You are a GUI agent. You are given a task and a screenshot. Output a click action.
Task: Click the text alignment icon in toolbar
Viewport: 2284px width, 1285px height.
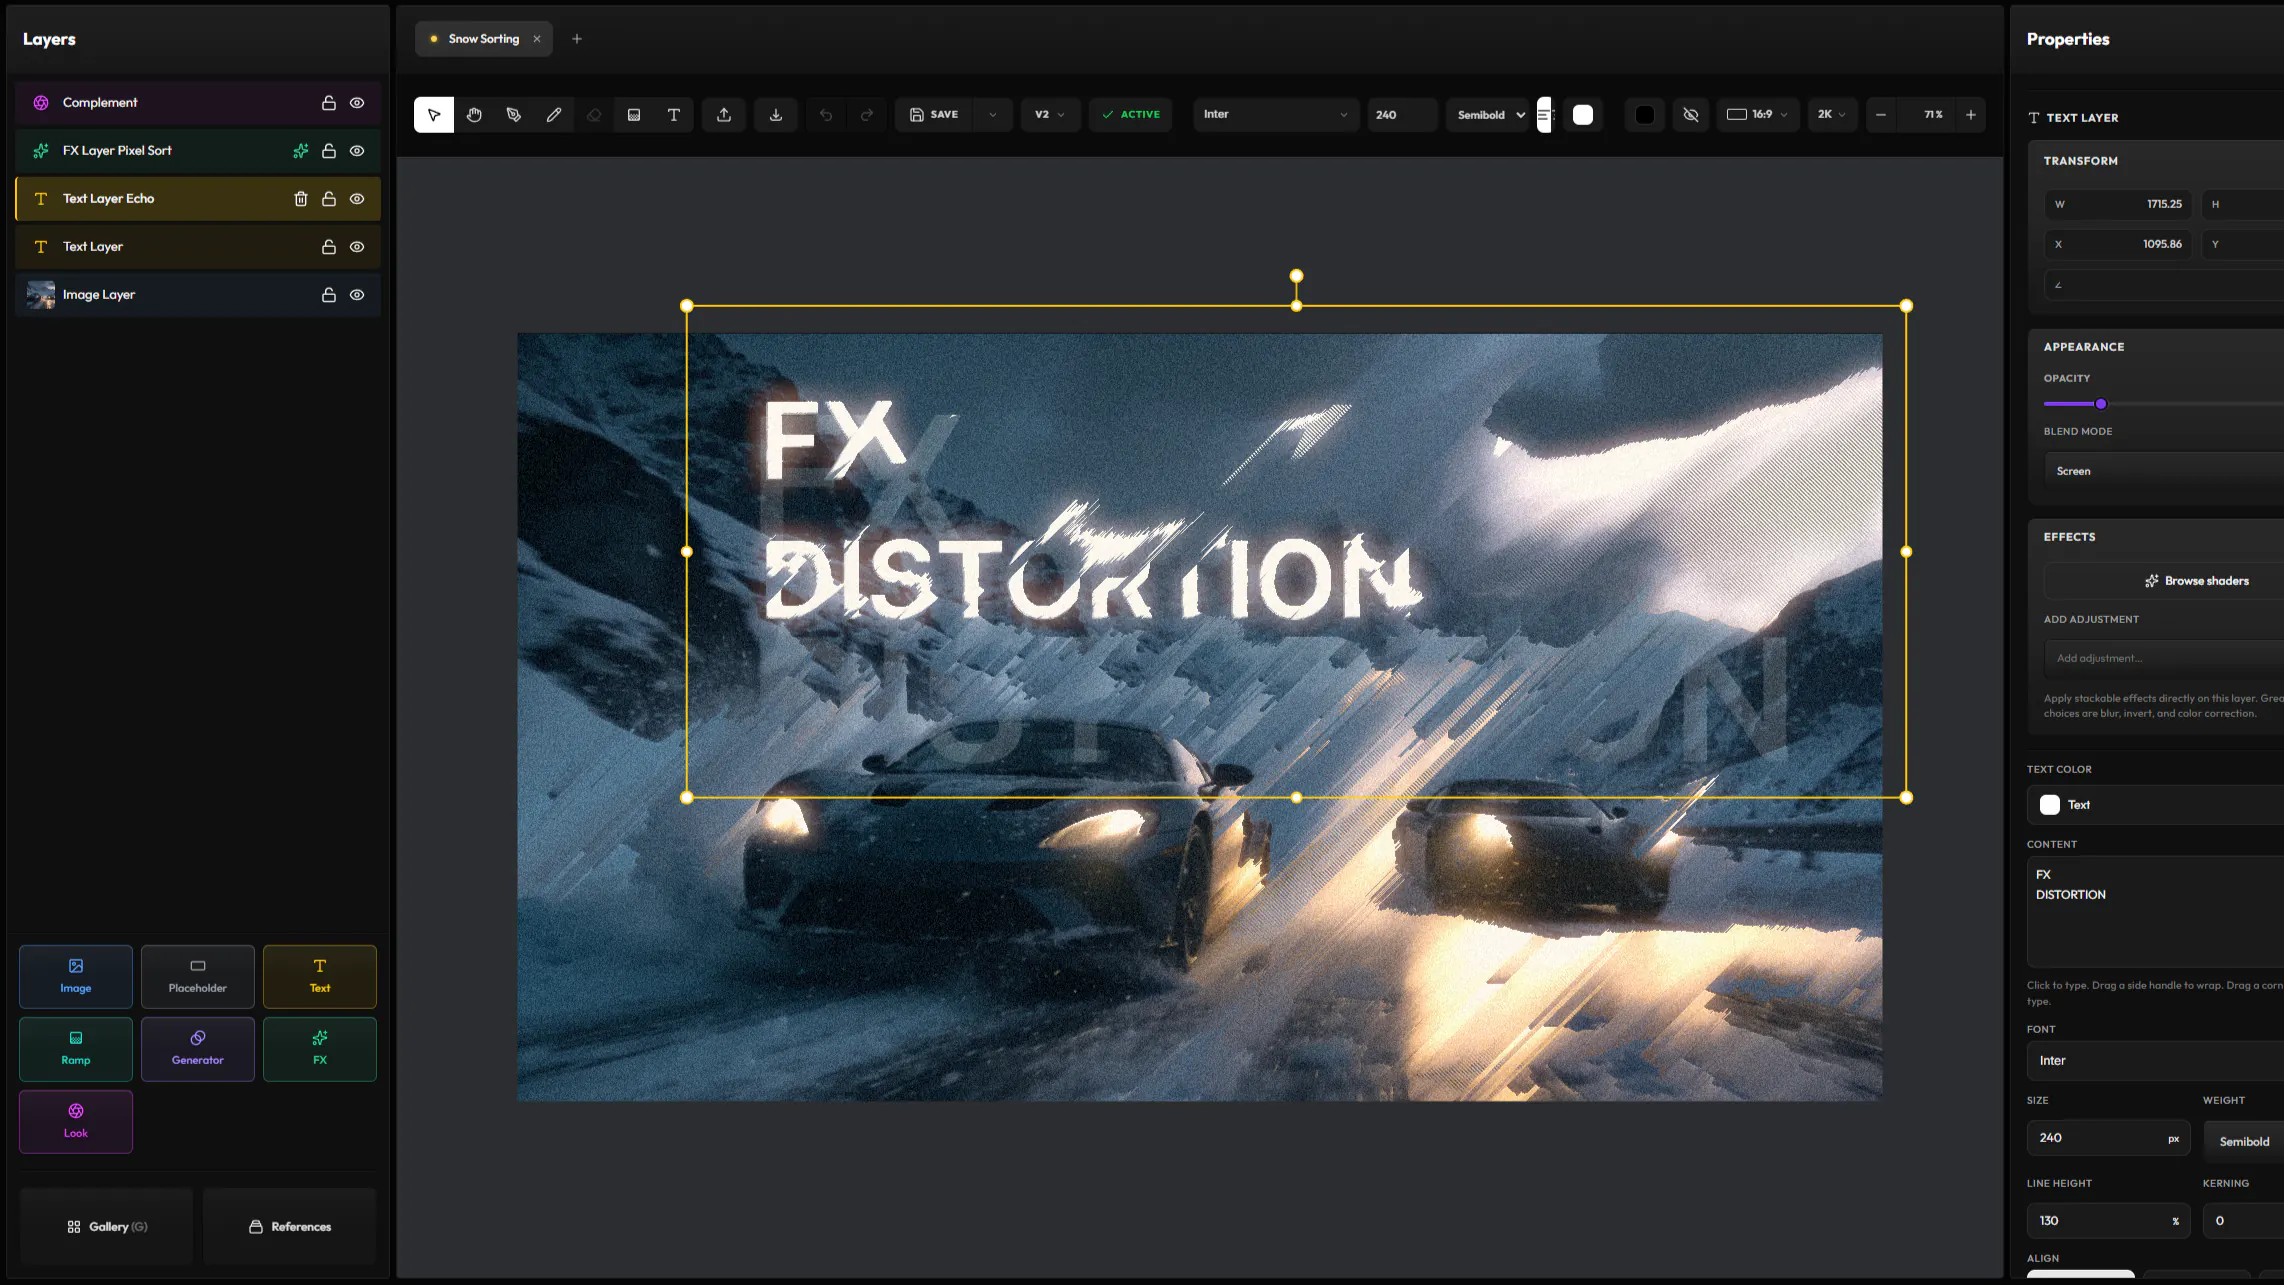1544,115
